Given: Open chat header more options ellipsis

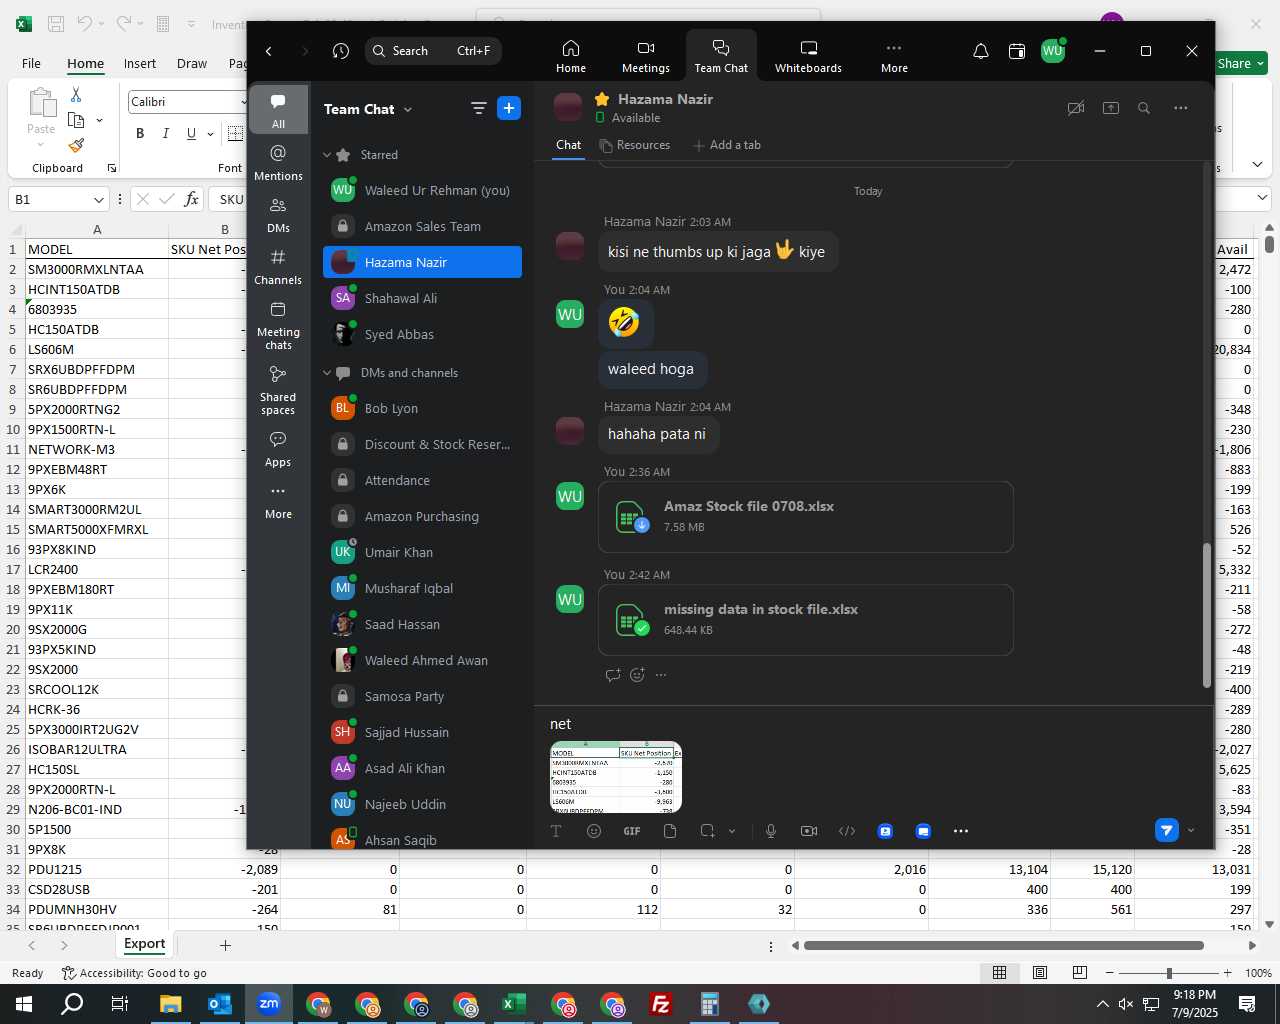Looking at the screenshot, I should pyautogui.click(x=1181, y=108).
